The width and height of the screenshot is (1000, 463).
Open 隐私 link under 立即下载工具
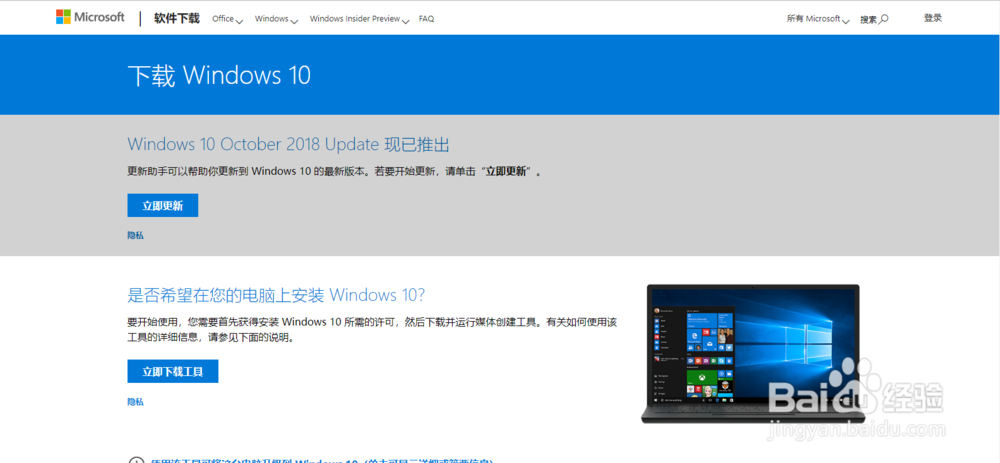point(135,402)
